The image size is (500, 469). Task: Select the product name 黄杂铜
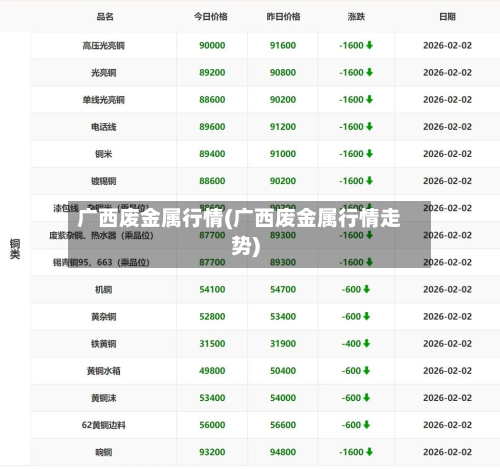(x=104, y=317)
